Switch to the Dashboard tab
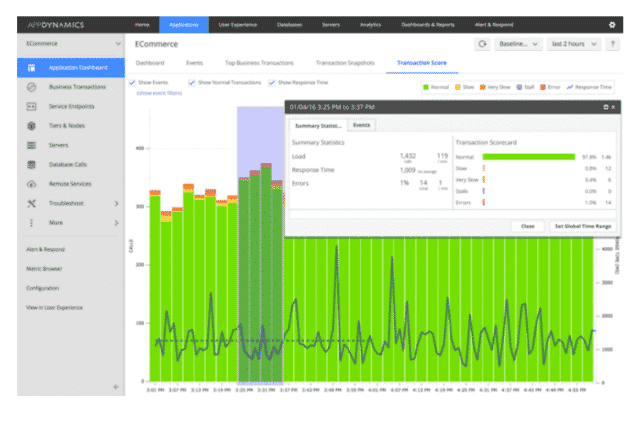 point(150,63)
